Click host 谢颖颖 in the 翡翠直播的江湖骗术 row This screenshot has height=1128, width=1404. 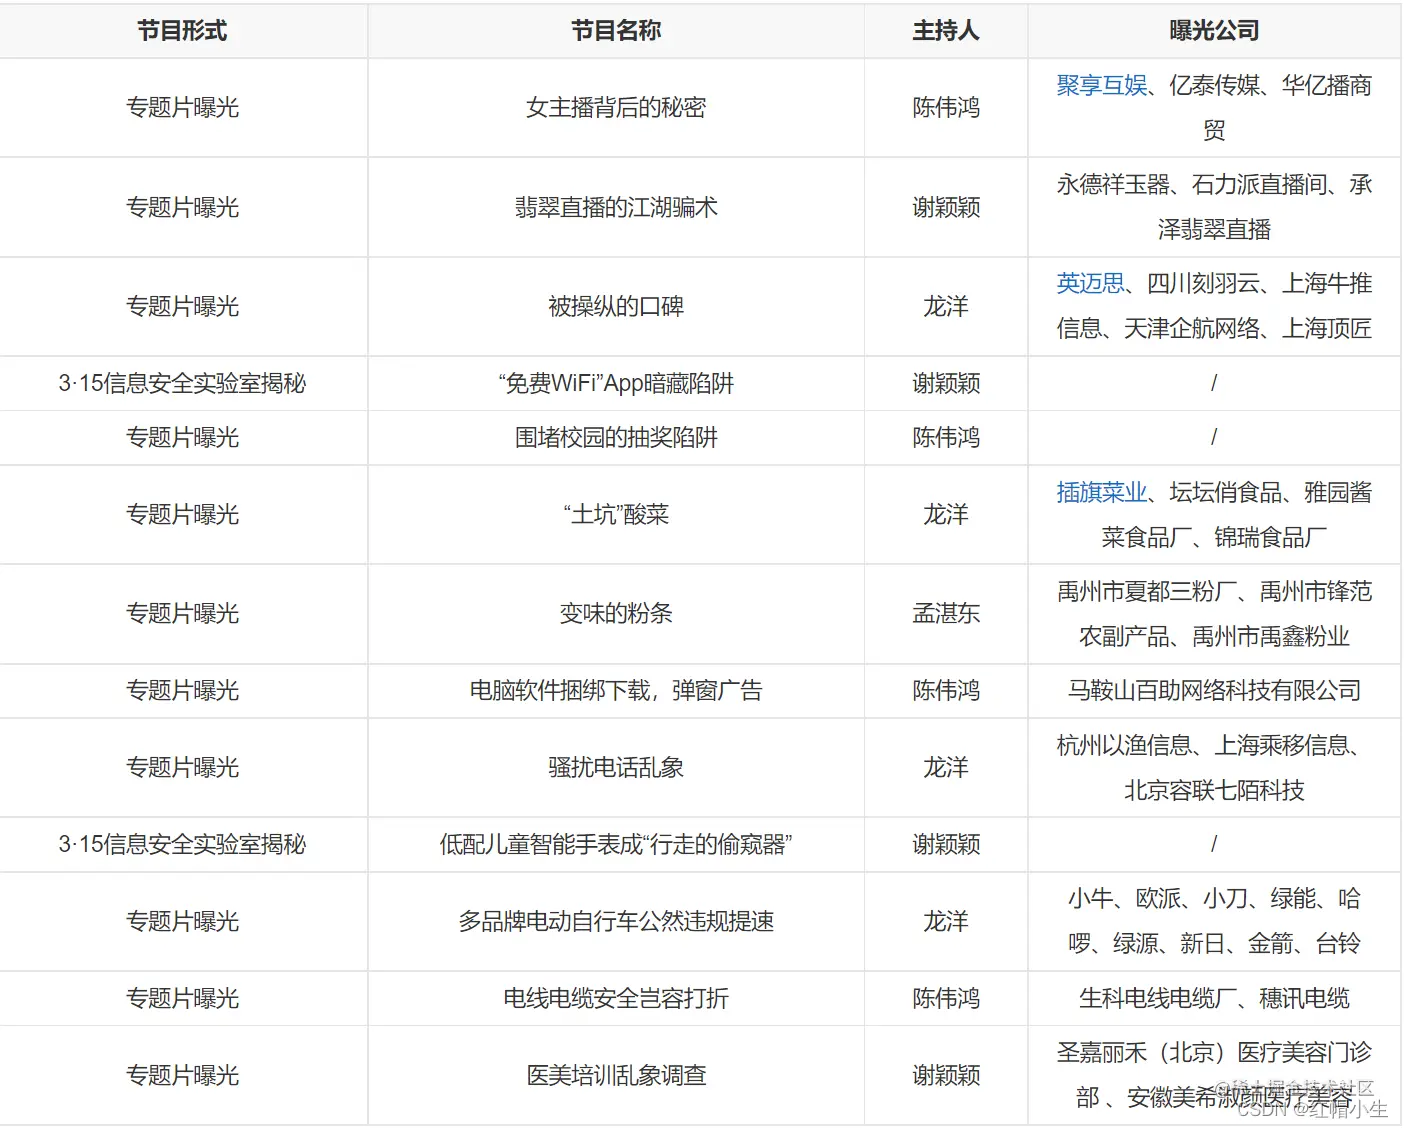946,208
